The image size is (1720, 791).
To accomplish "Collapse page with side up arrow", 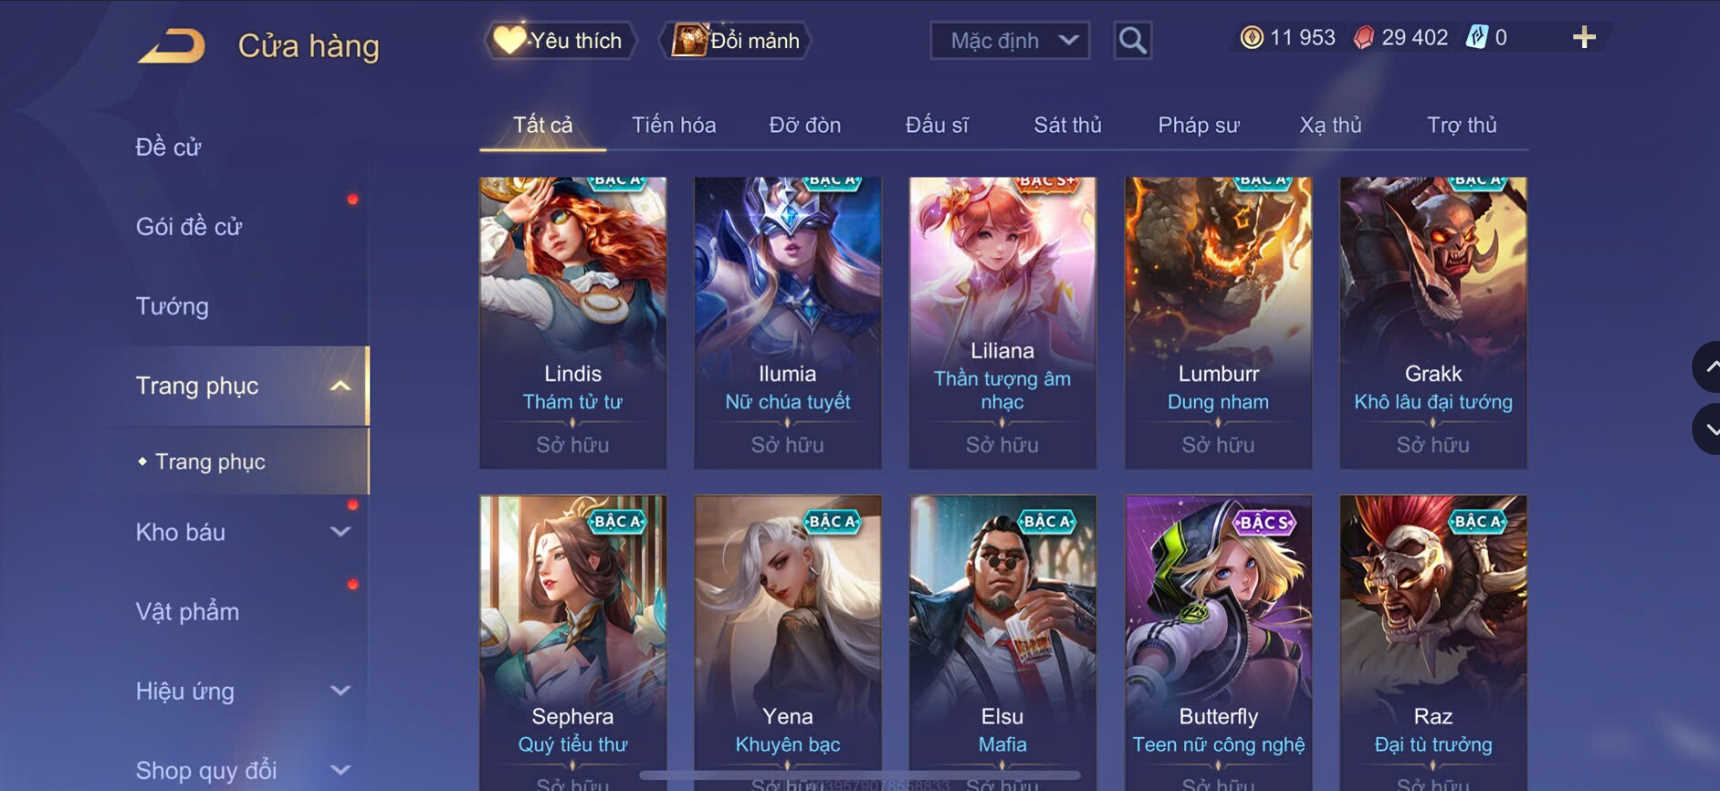I will 1708,367.
